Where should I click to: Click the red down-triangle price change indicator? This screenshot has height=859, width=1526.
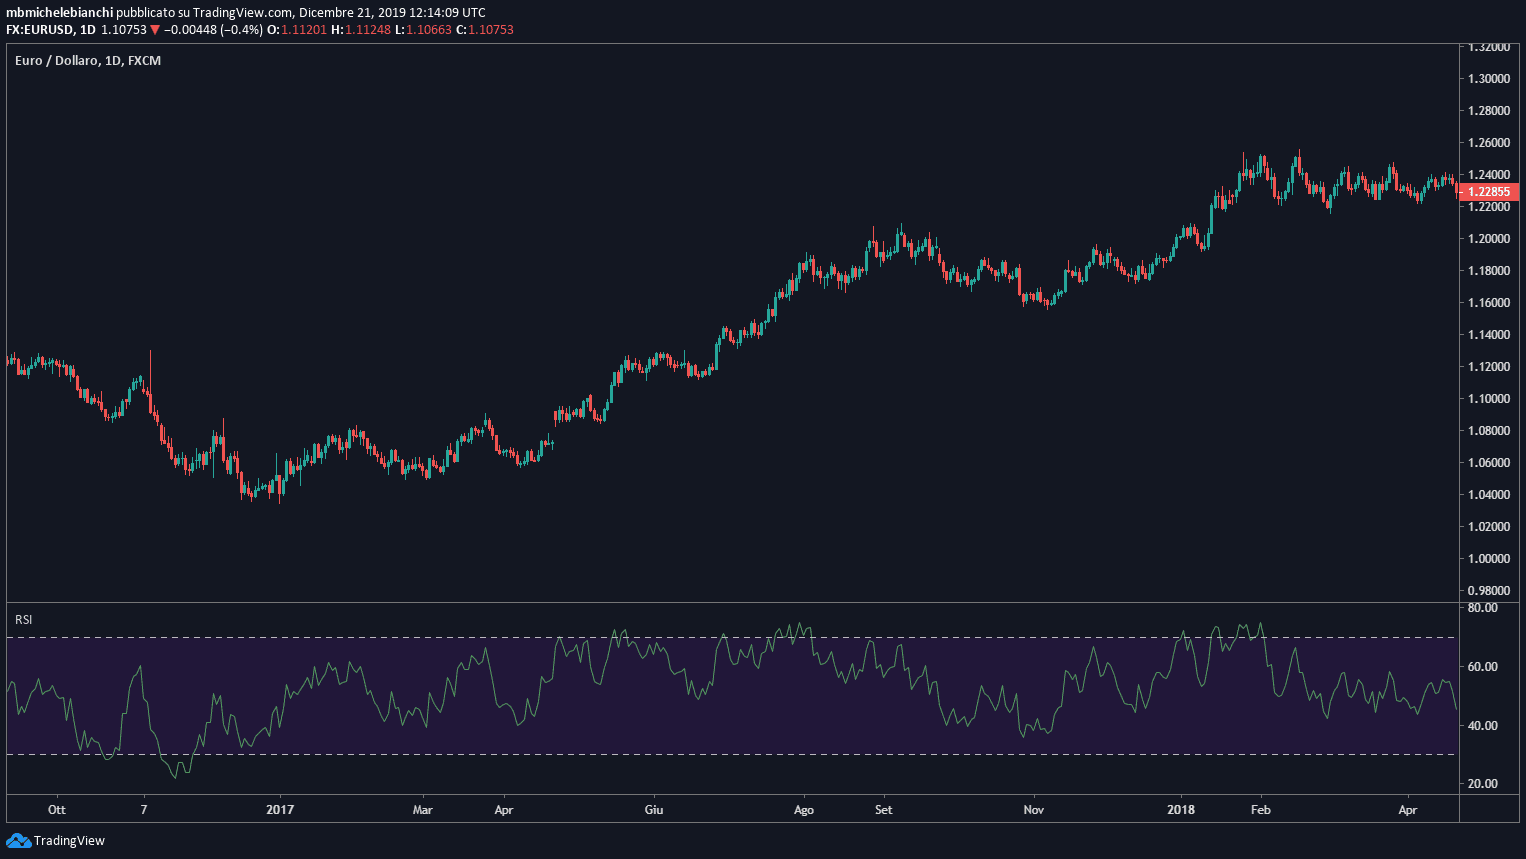click(x=155, y=30)
